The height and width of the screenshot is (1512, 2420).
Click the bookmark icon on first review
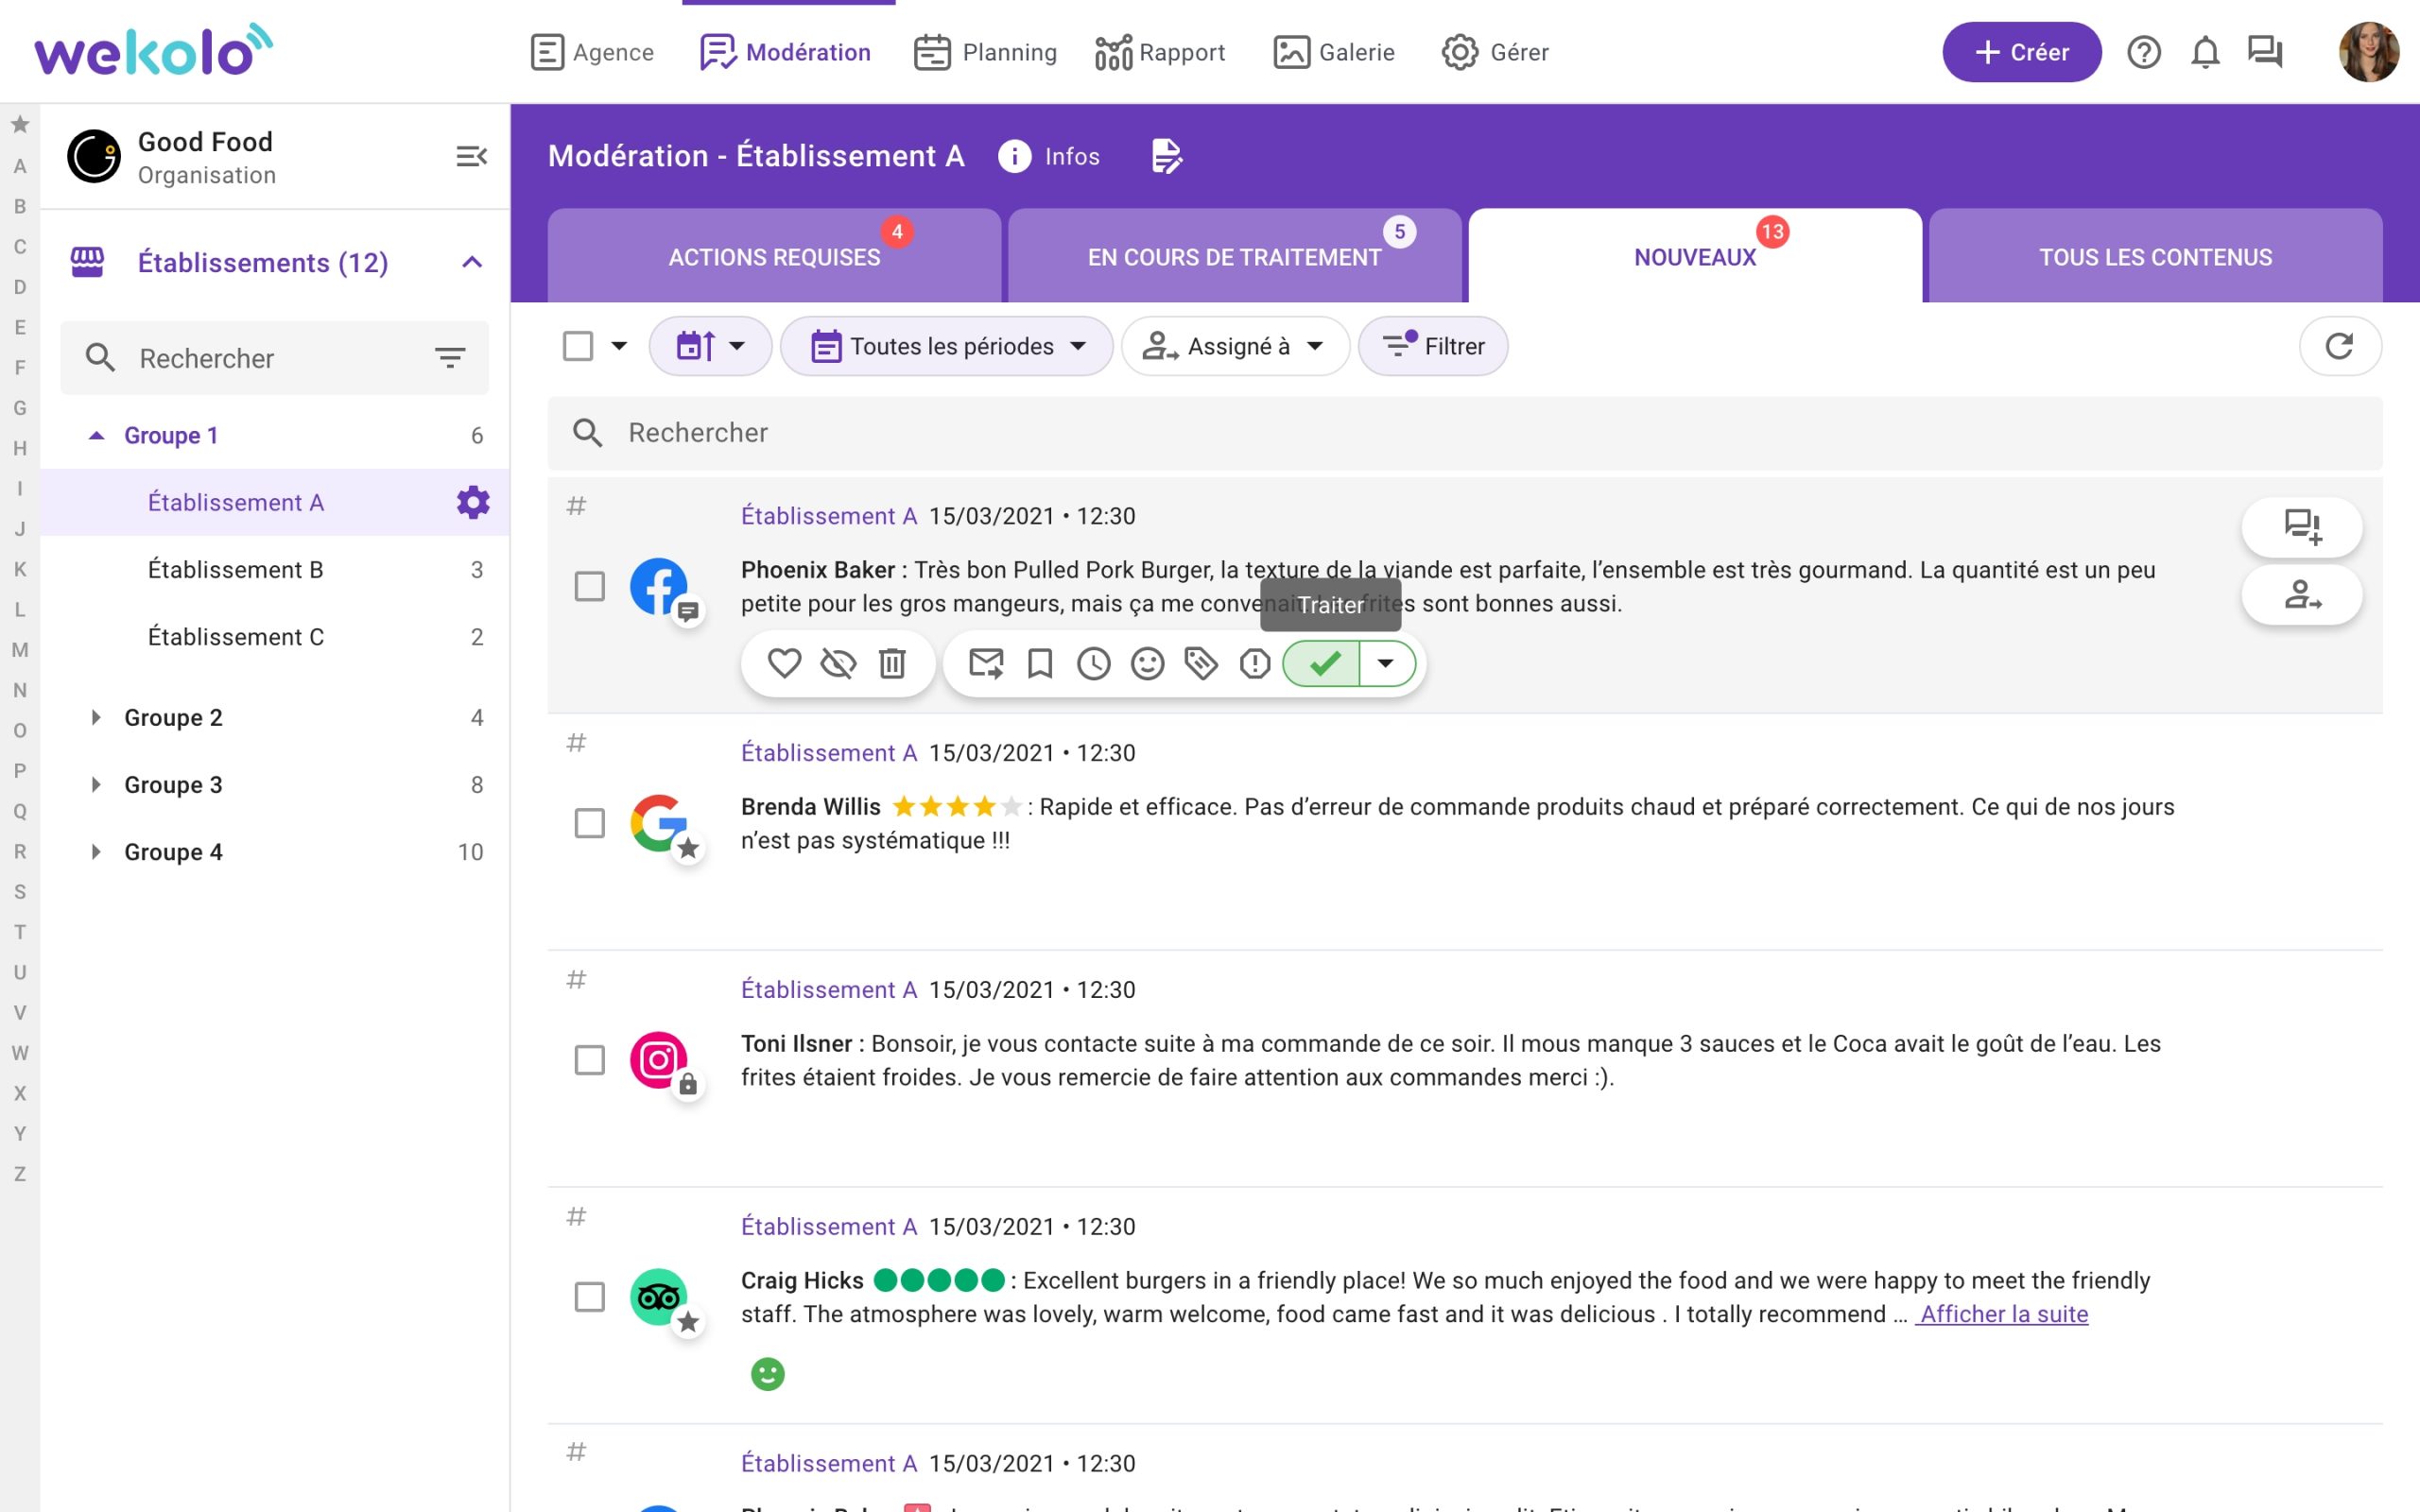click(x=1038, y=663)
